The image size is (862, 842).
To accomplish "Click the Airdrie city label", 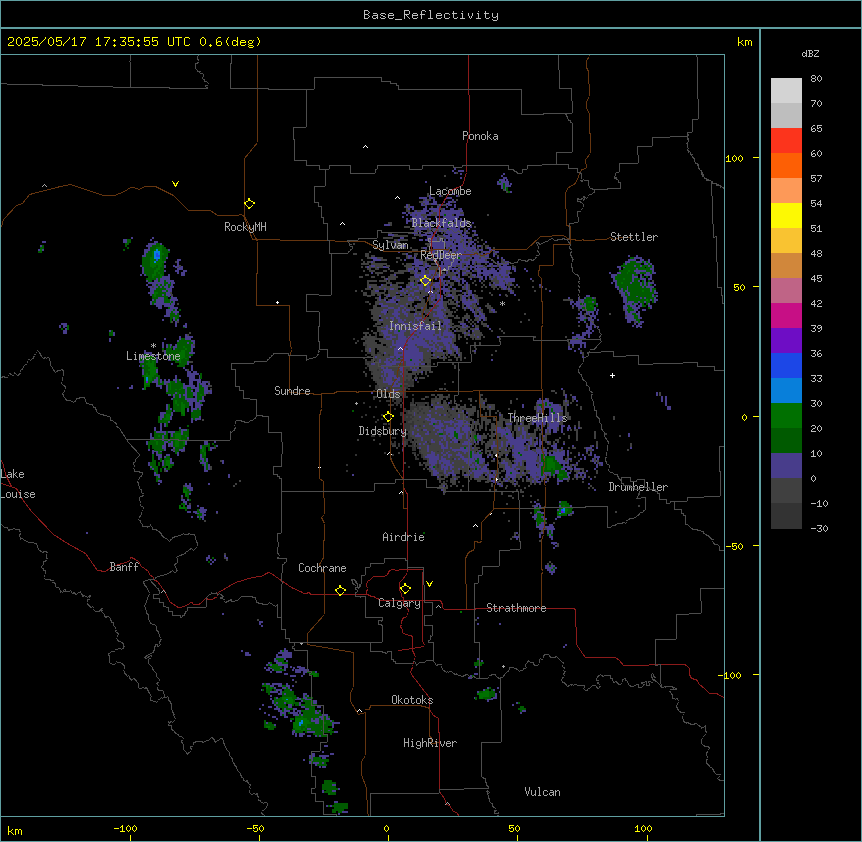I will [x=403, y=537].
